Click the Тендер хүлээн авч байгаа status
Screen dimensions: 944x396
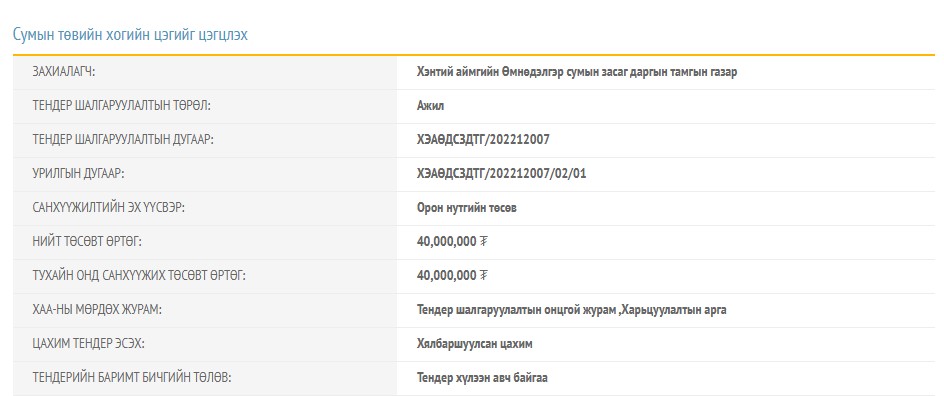[482, 378]
